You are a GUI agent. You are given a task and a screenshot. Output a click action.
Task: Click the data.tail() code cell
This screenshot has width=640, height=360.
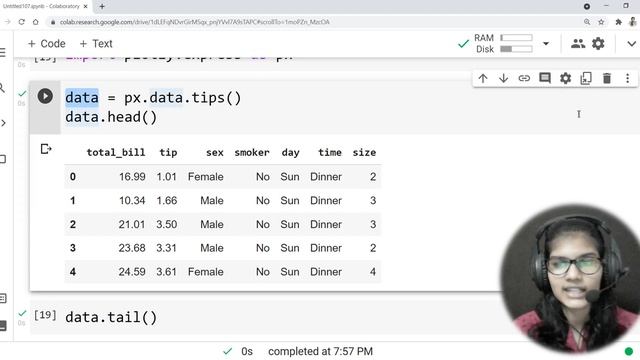click(x=111, y=317)
